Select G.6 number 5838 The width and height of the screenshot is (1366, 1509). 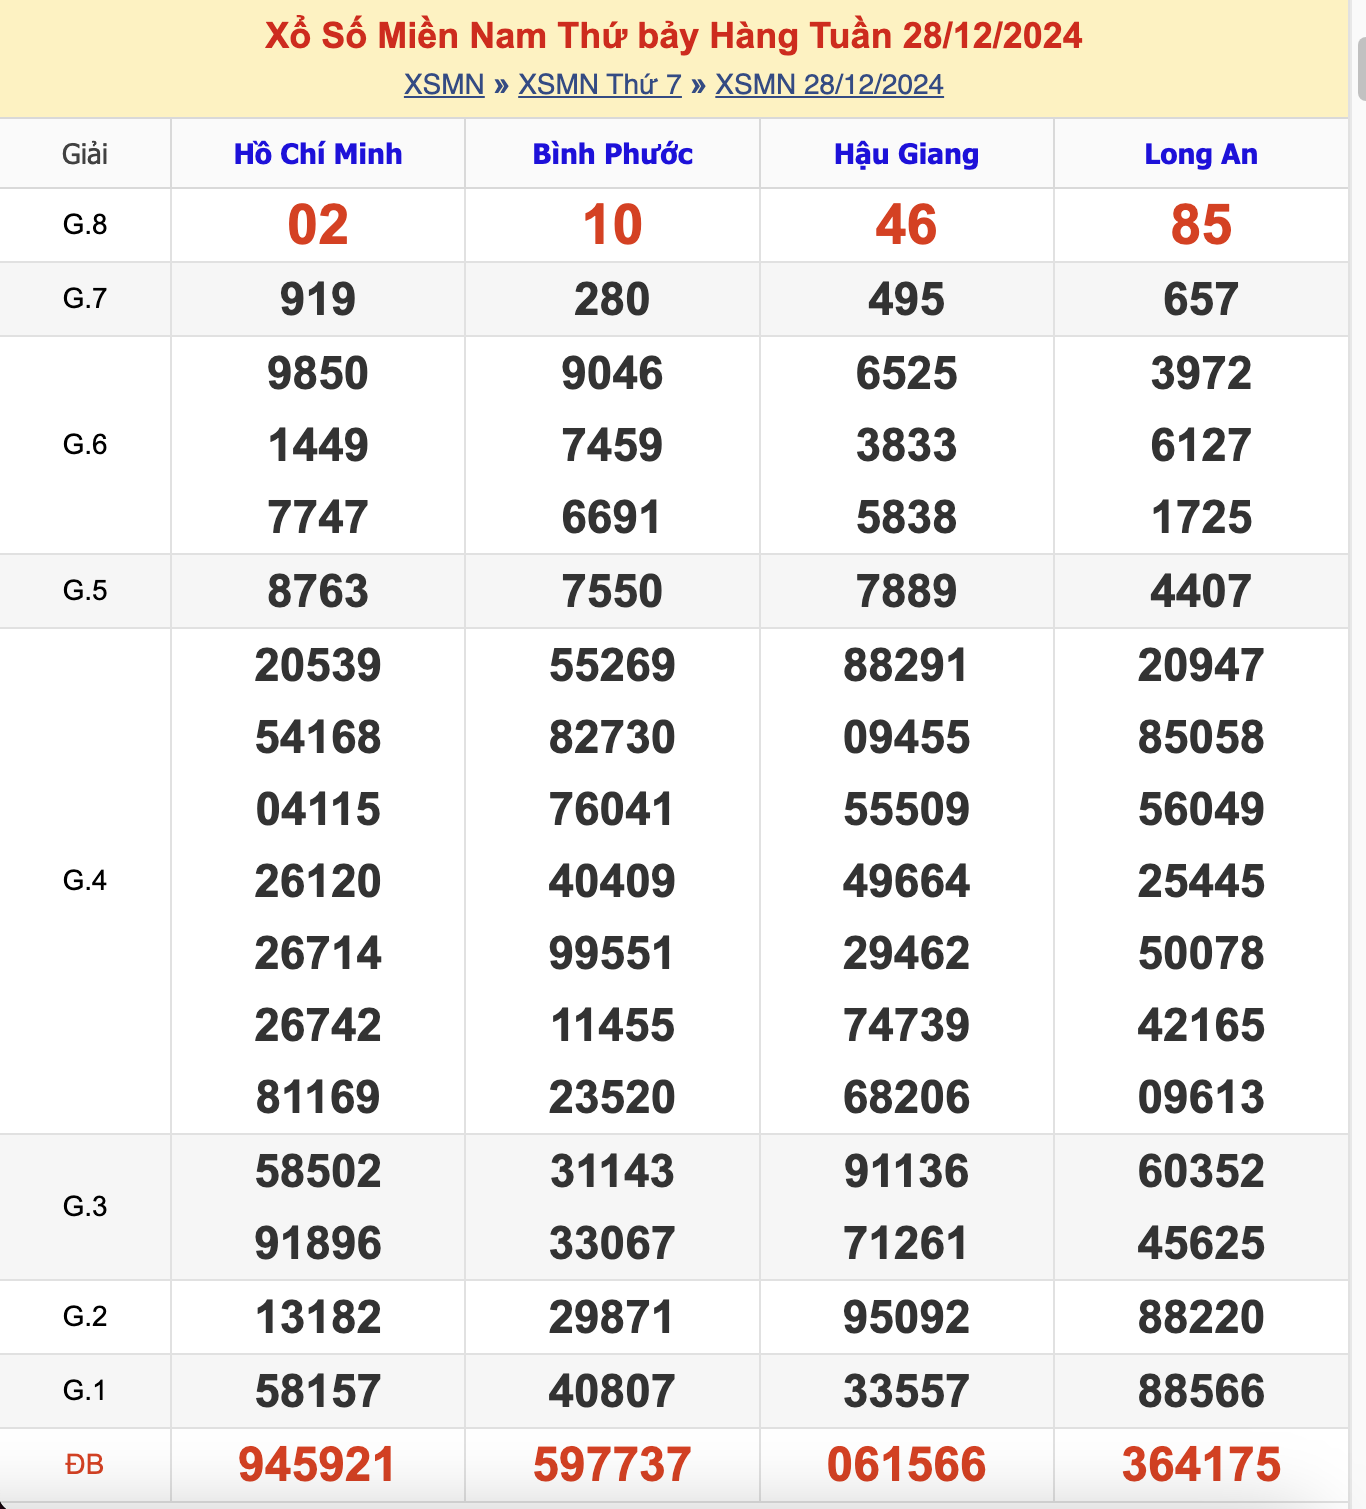(907, 517)
